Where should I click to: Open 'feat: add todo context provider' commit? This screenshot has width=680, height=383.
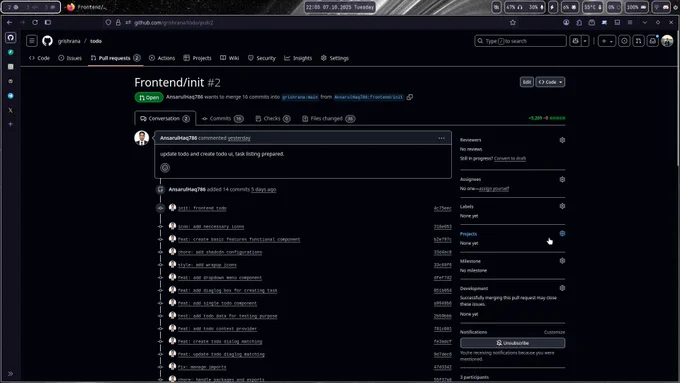coord(217,329)
